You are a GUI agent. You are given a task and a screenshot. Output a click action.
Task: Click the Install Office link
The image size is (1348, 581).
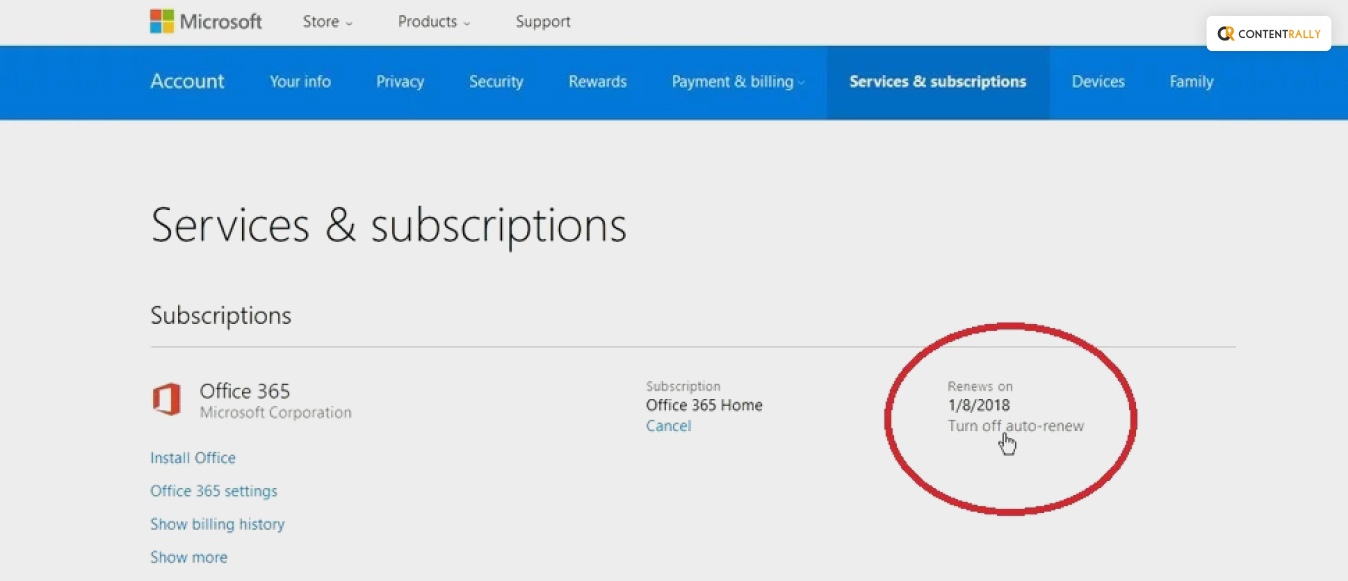tap(193, 458)
